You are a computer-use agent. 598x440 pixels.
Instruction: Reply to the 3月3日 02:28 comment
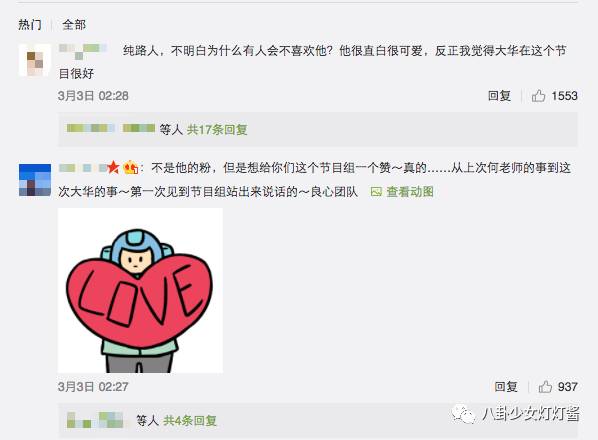(499, 96)
